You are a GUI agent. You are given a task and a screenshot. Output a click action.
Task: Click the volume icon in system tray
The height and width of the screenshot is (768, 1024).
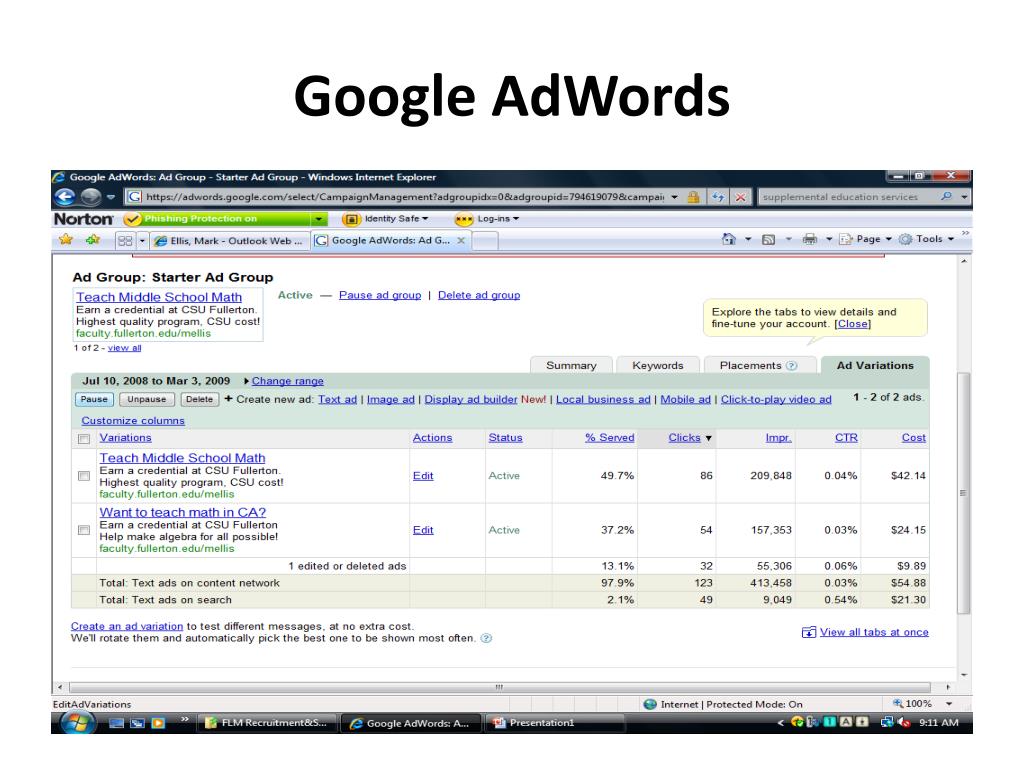(x=904, y=722)
